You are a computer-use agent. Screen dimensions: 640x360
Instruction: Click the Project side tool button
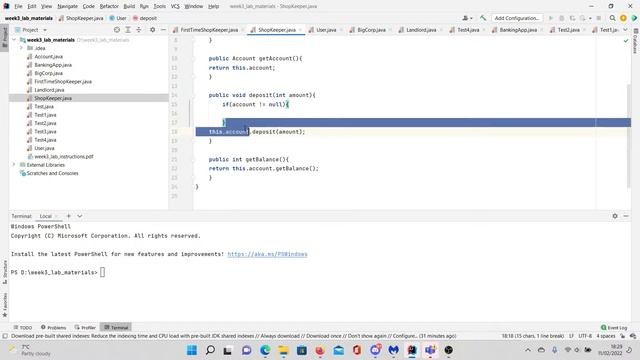[4, 37]
